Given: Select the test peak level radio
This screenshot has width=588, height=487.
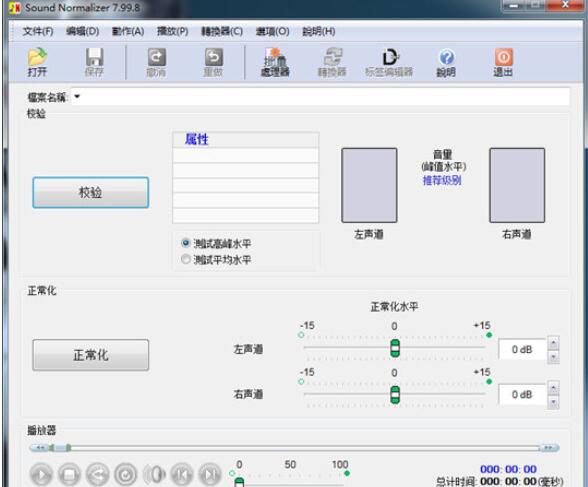Looking at the screenshot, I should [x=185, y=243].
